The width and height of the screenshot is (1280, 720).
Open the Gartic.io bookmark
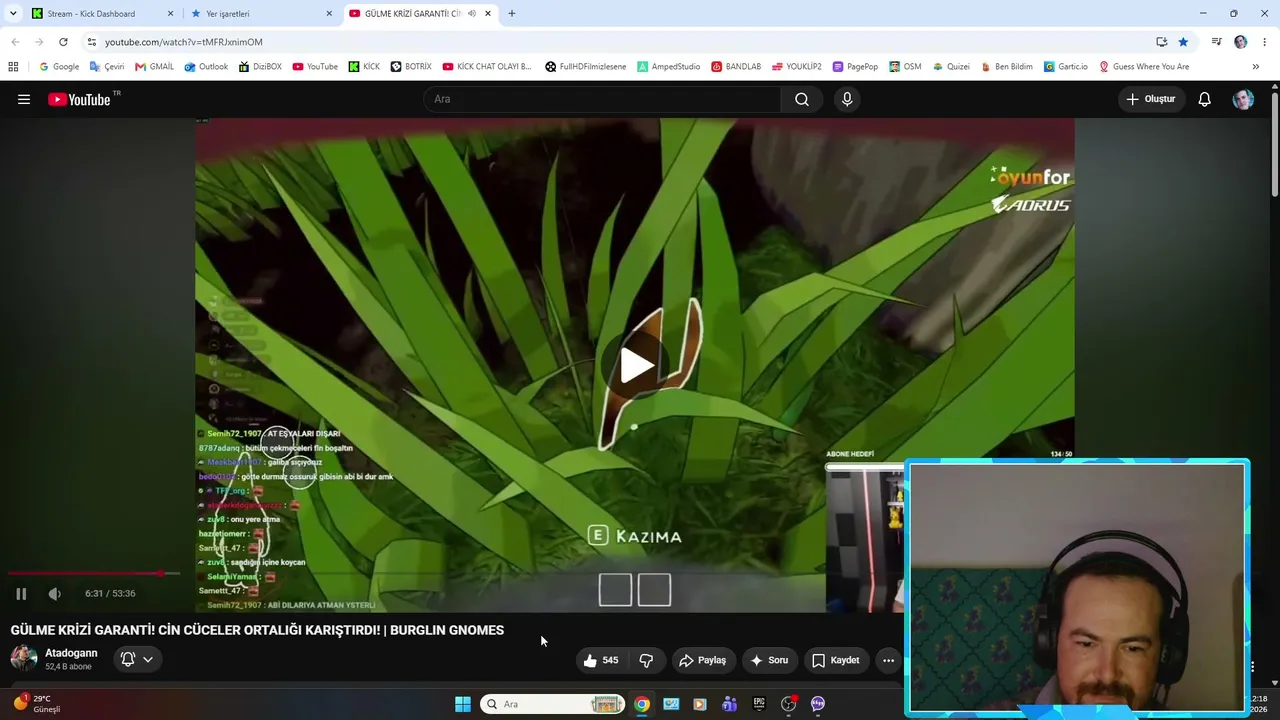click(x=1065, y=67)
